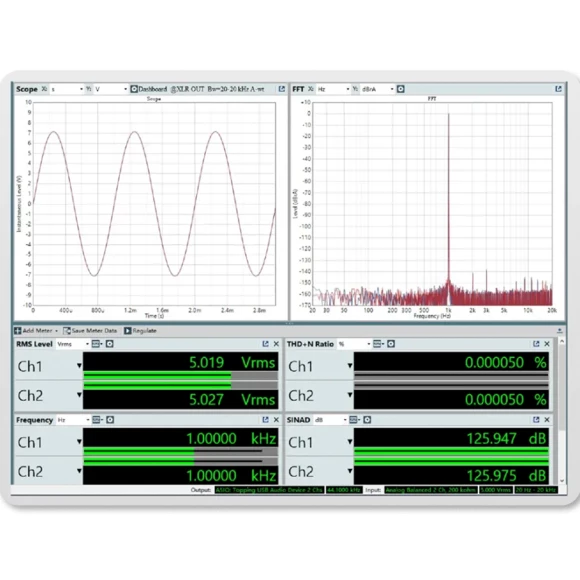Open Scope X axis unit dropdown
Viewport: 580px width, 580px height.
coord(67,89)
